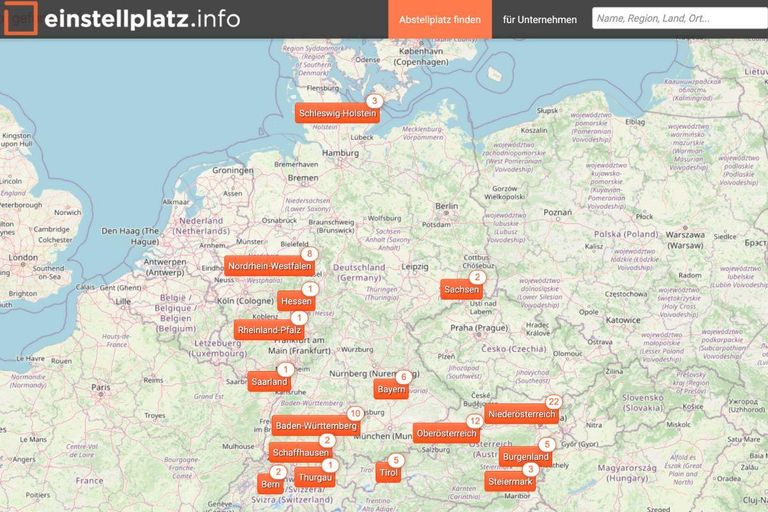
Task: Click the Niederösterreich marker with 22 listings
Action: coord(521,414)
